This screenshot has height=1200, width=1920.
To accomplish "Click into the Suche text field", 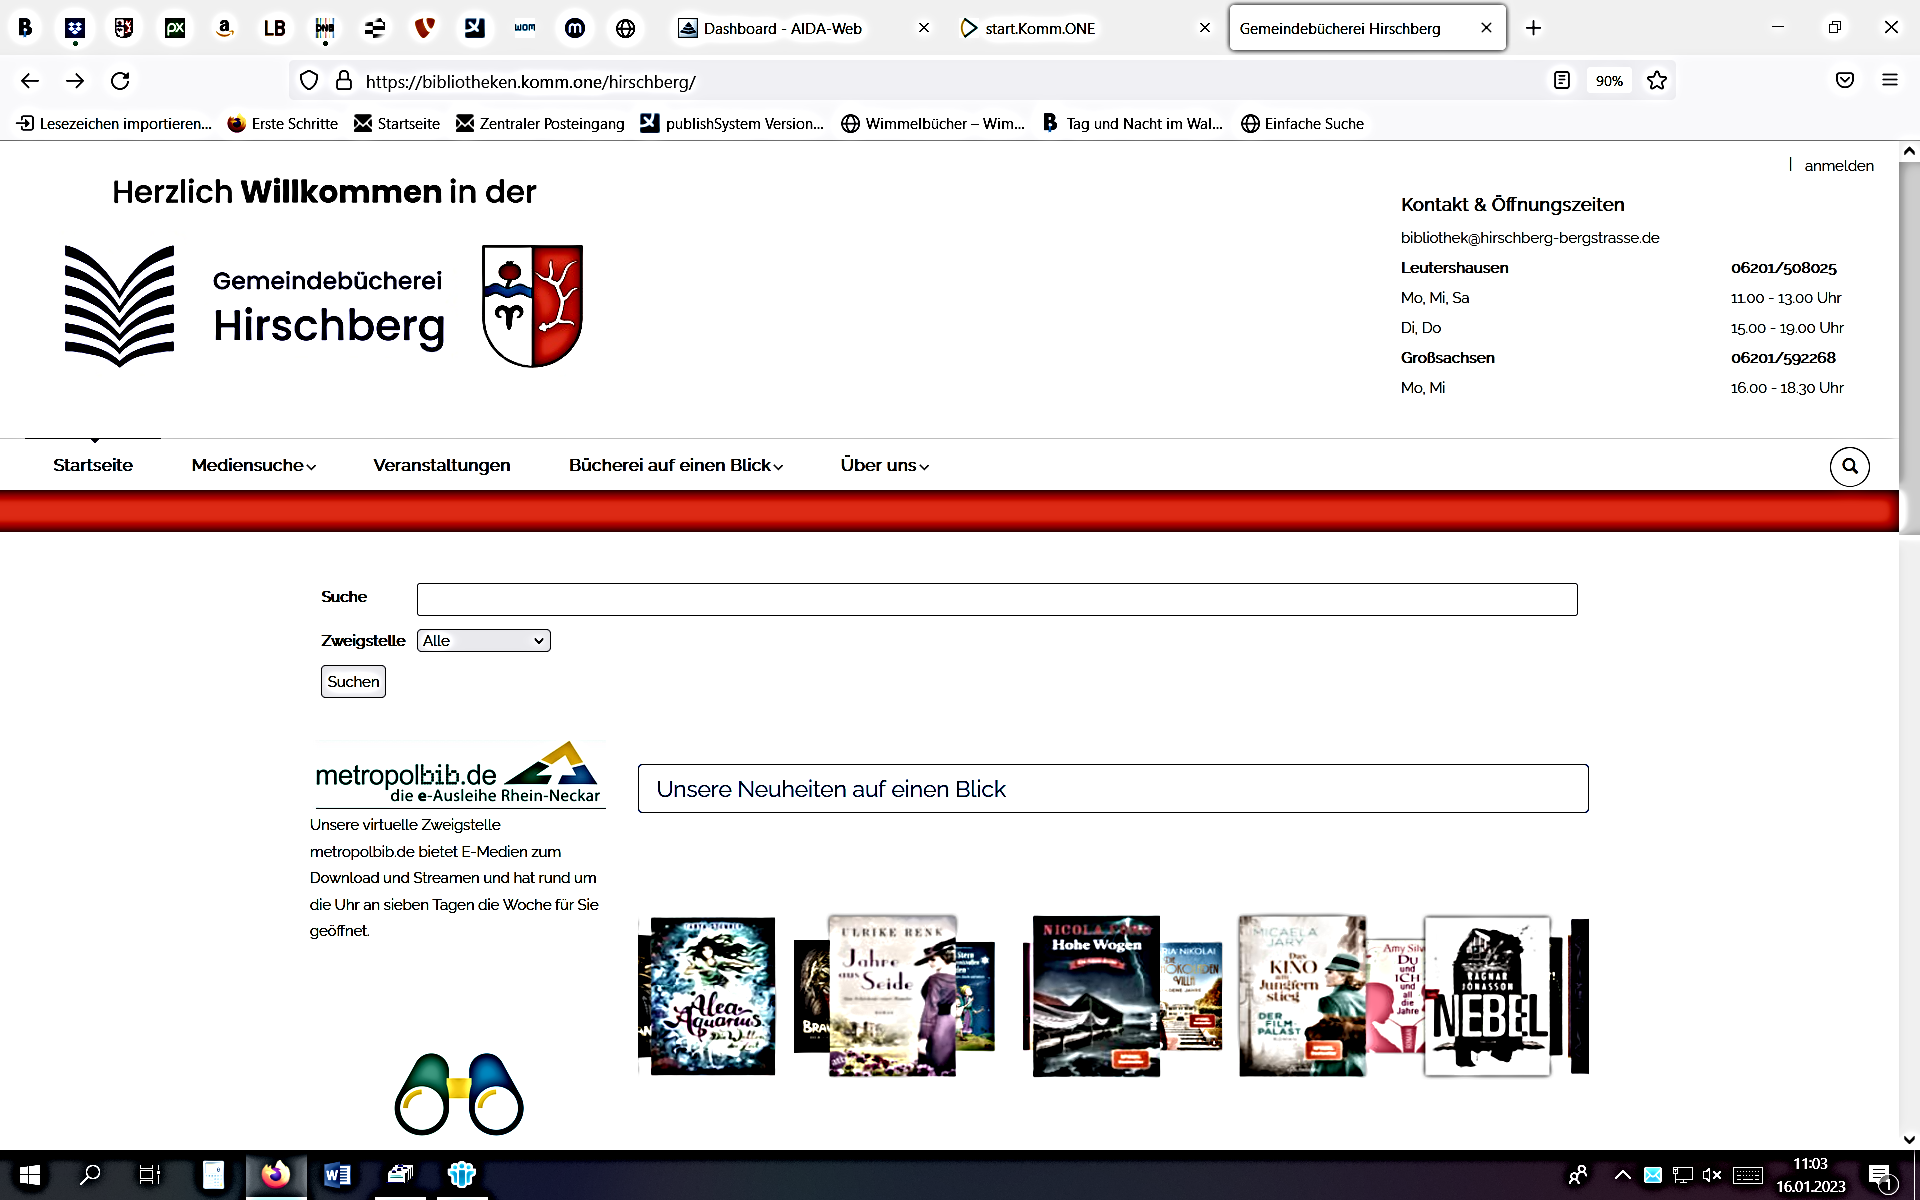I will [997, 599].
